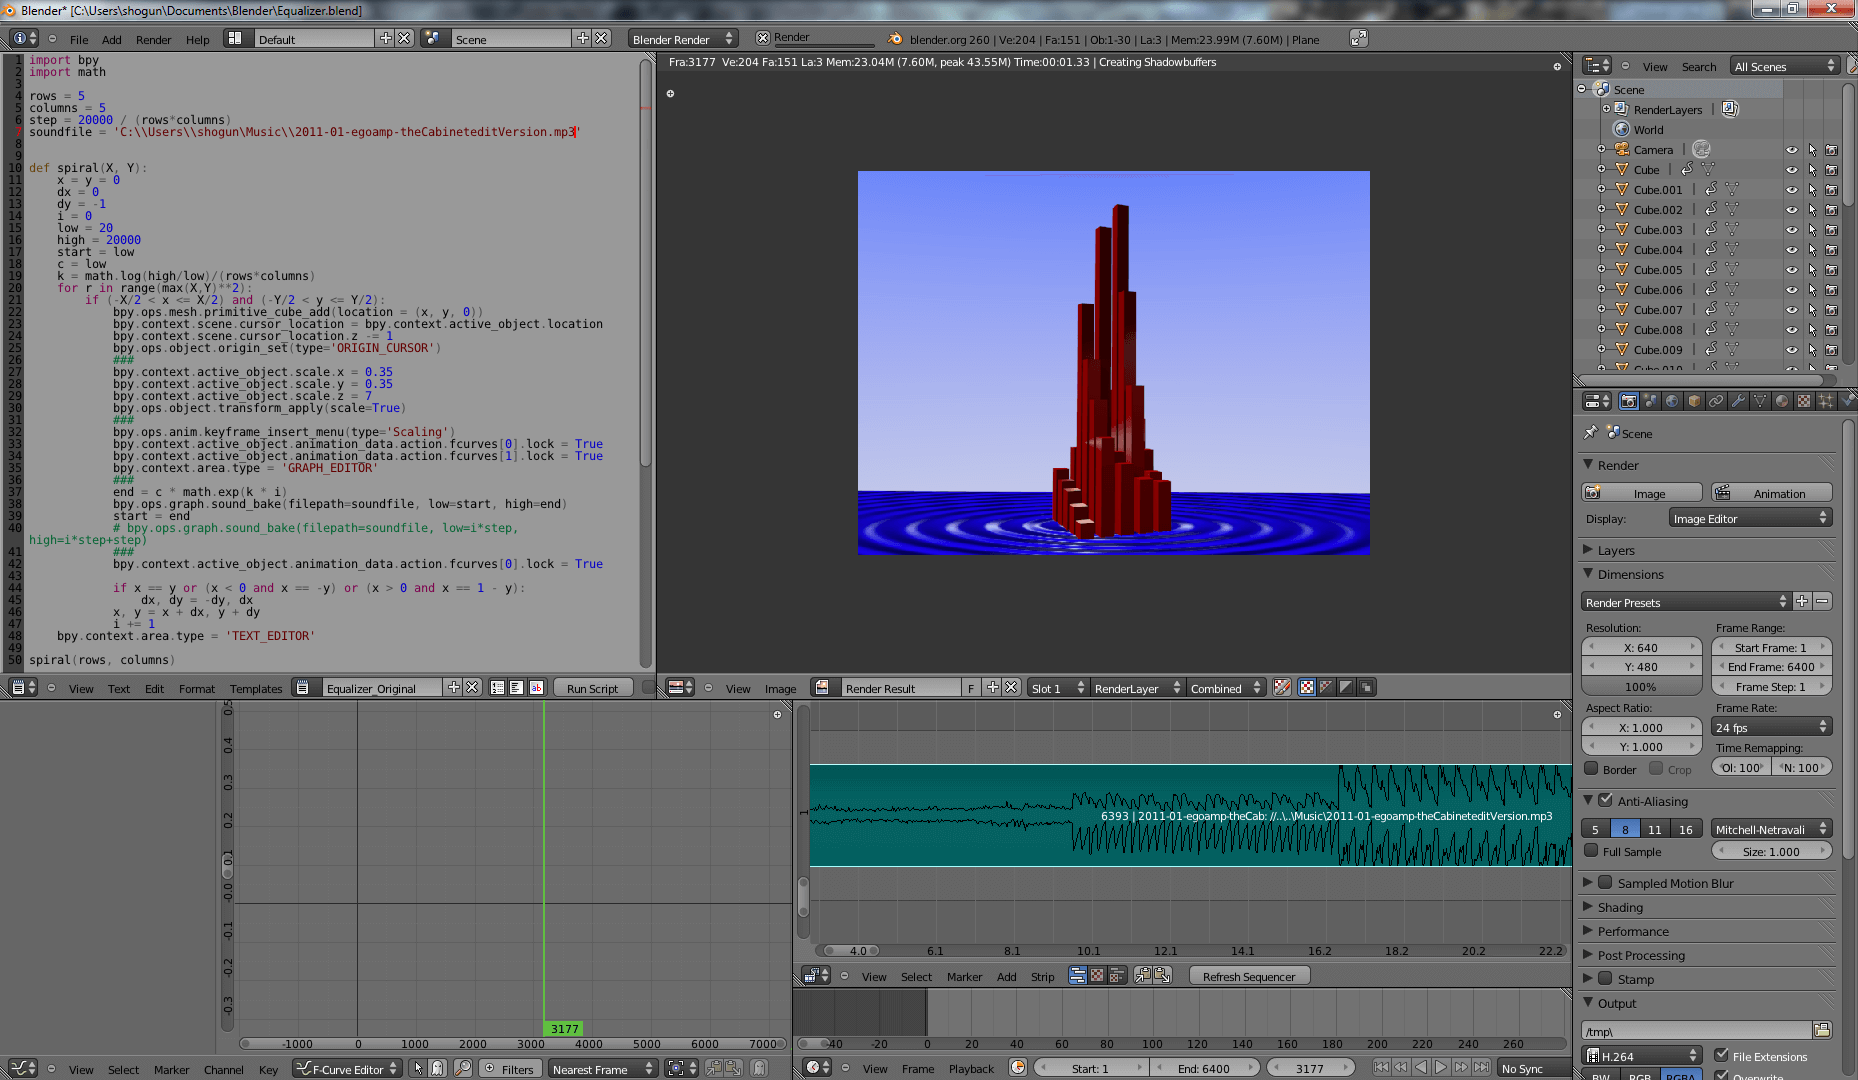This screenshot has height=1080, width=1858.
Task: Disable the Anti-Aliasing checkbox
Action: point(1606,800)
